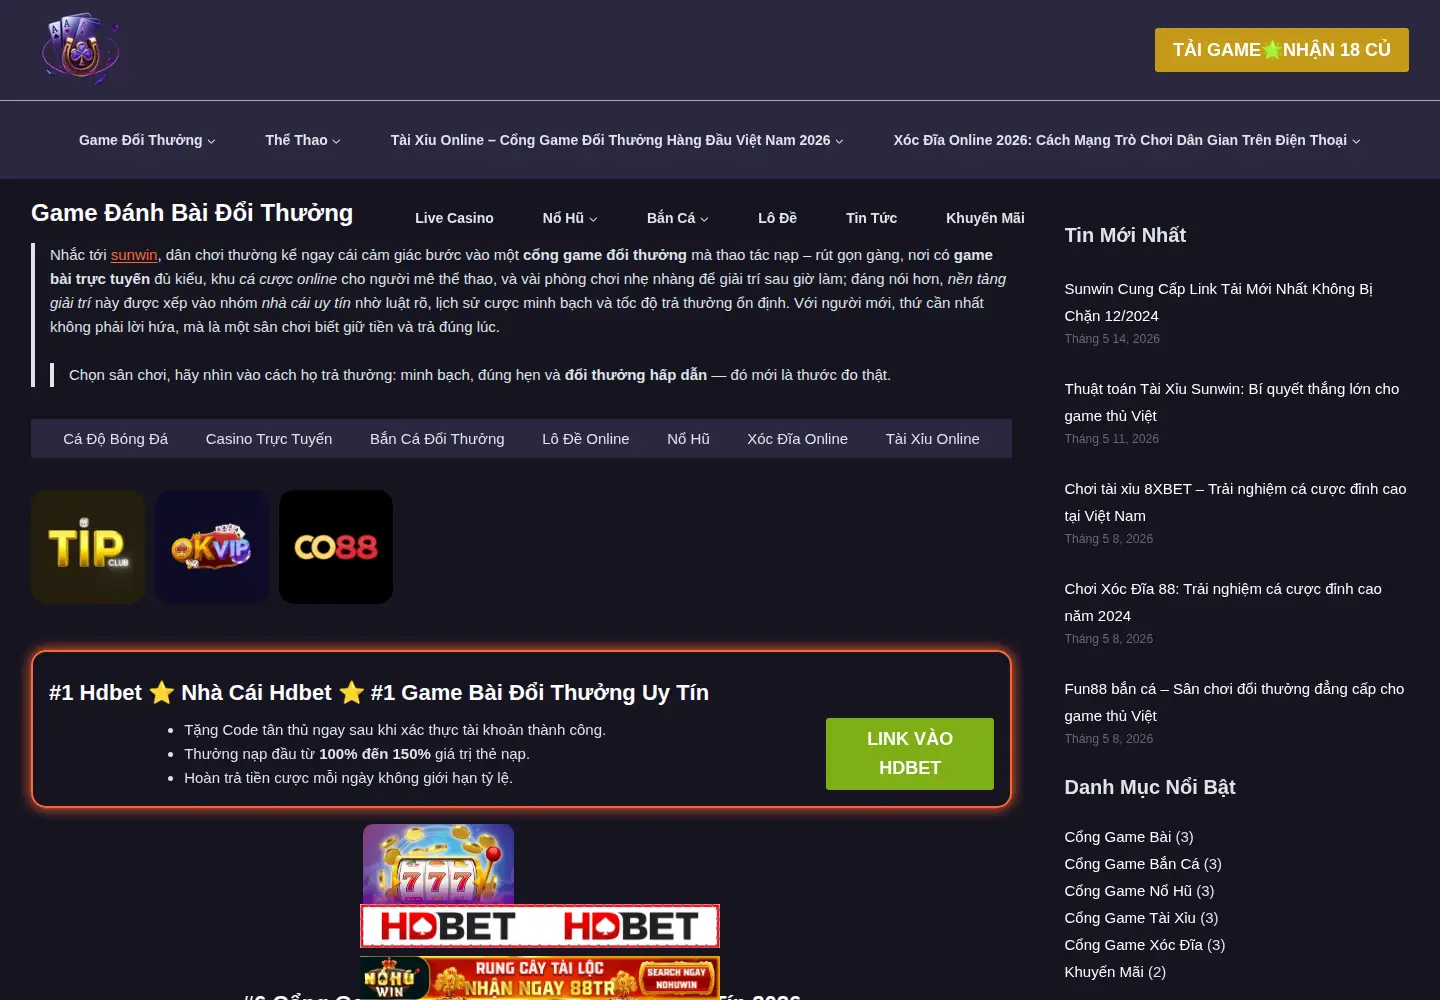This screenshot has height=1000, width=1440.
Task: Open the Live Casino menu item
Action: pyautogui.click(x=454, y=218)
